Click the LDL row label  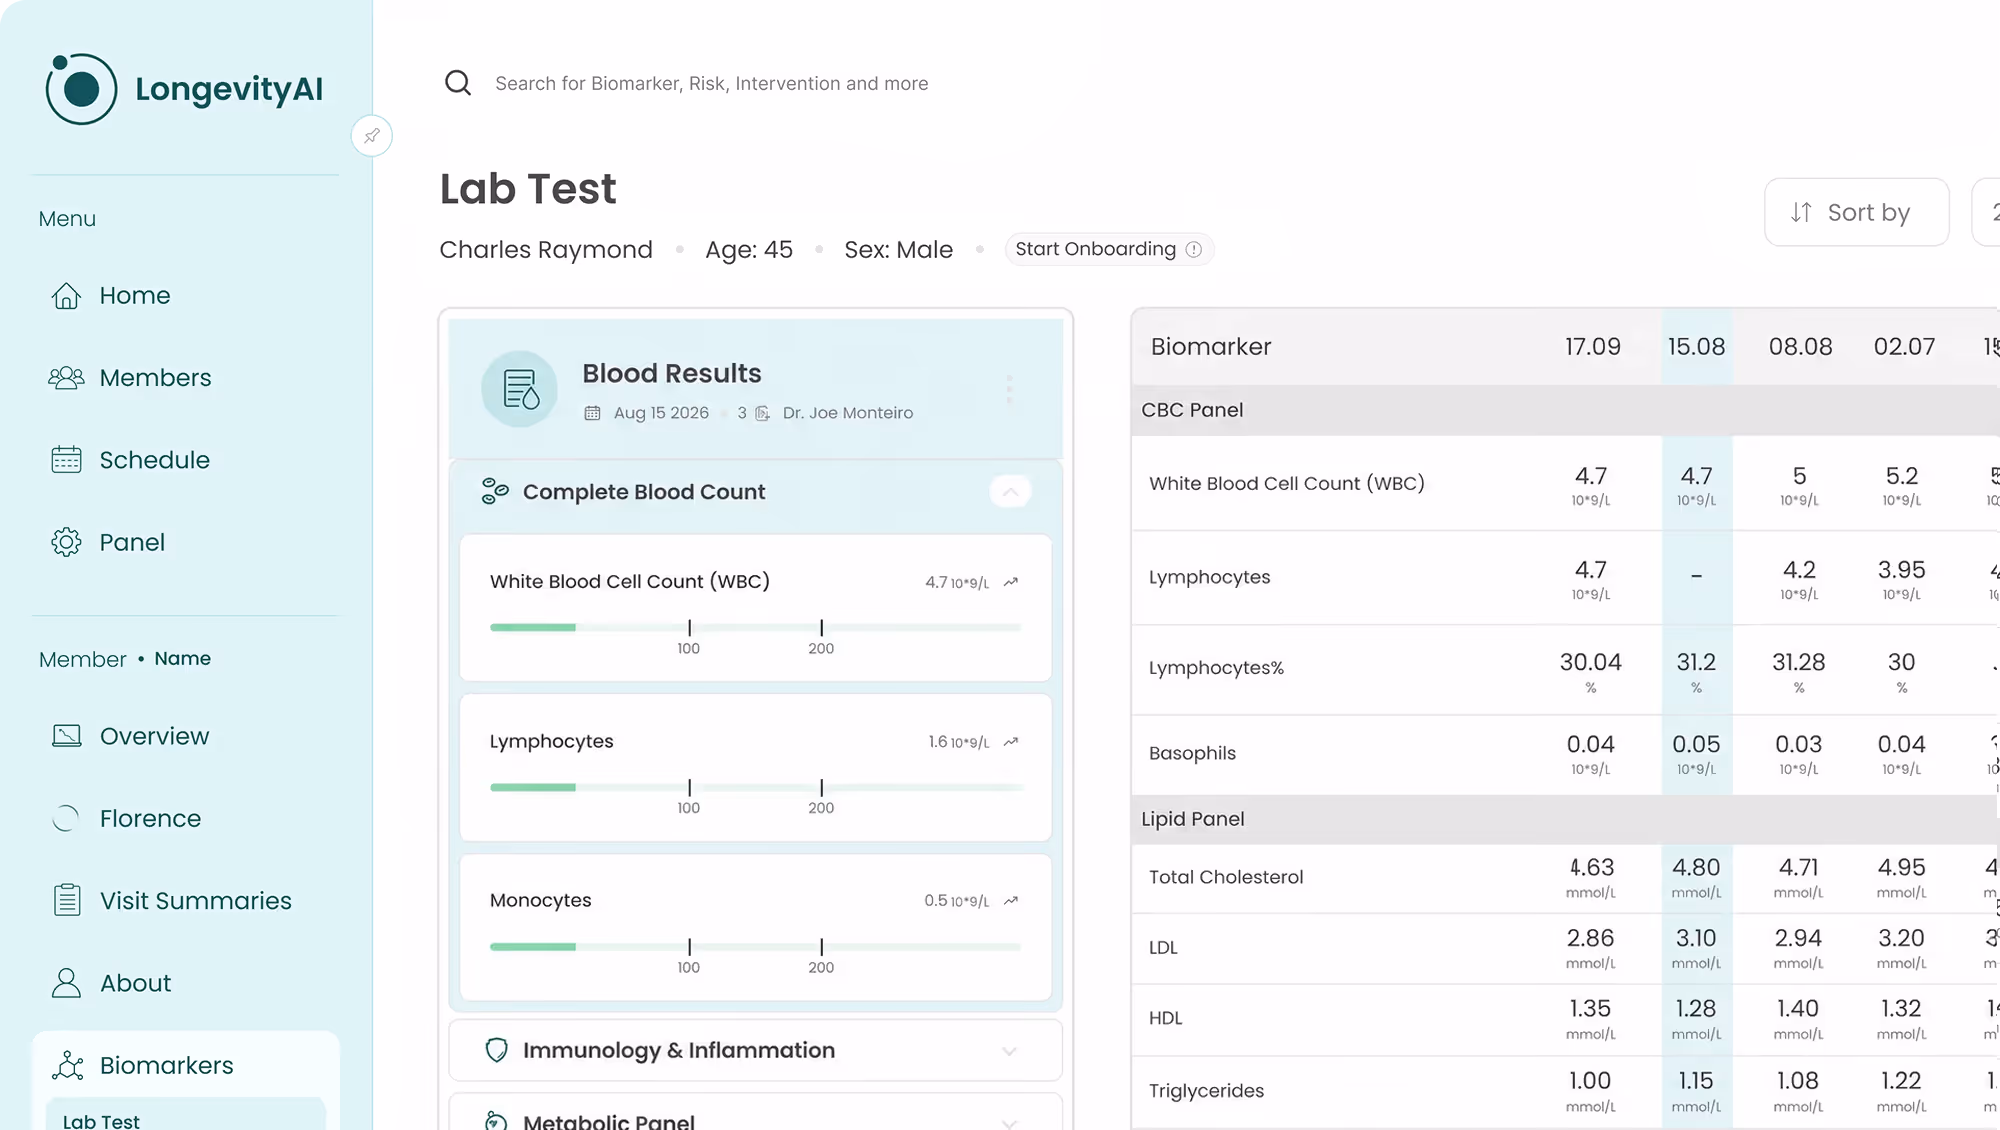pyautogui.click(x=1163, y=947)
